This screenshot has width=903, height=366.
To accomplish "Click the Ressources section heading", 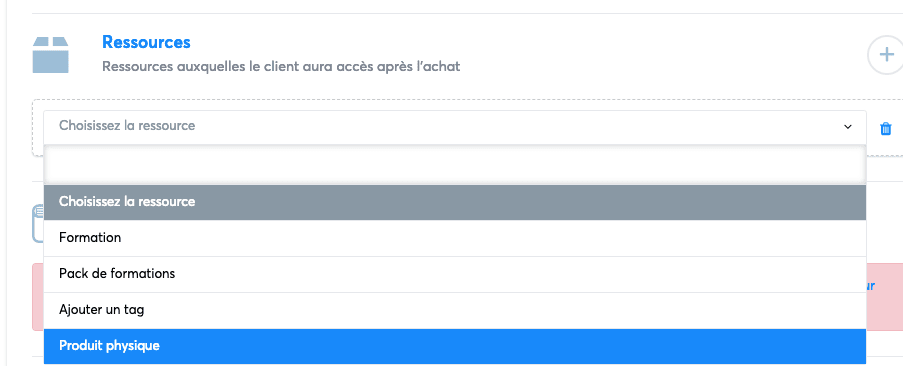I will click(146, 42).
